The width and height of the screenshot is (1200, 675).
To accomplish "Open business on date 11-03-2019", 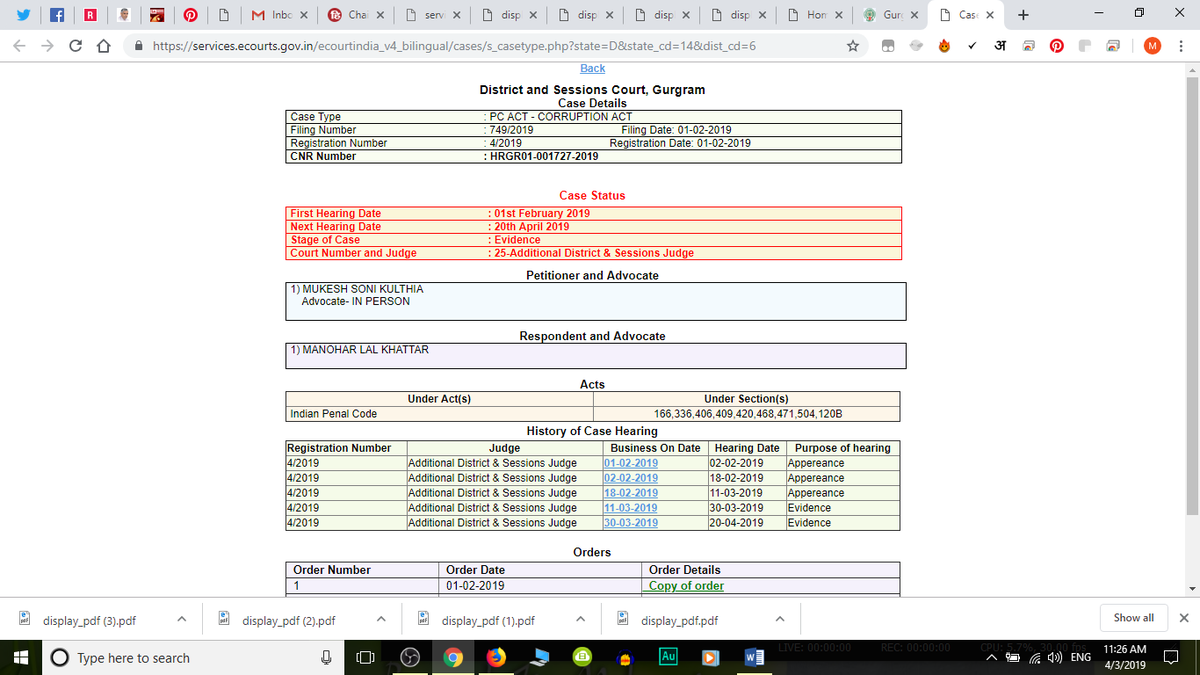I will click(x=632, y=508).
